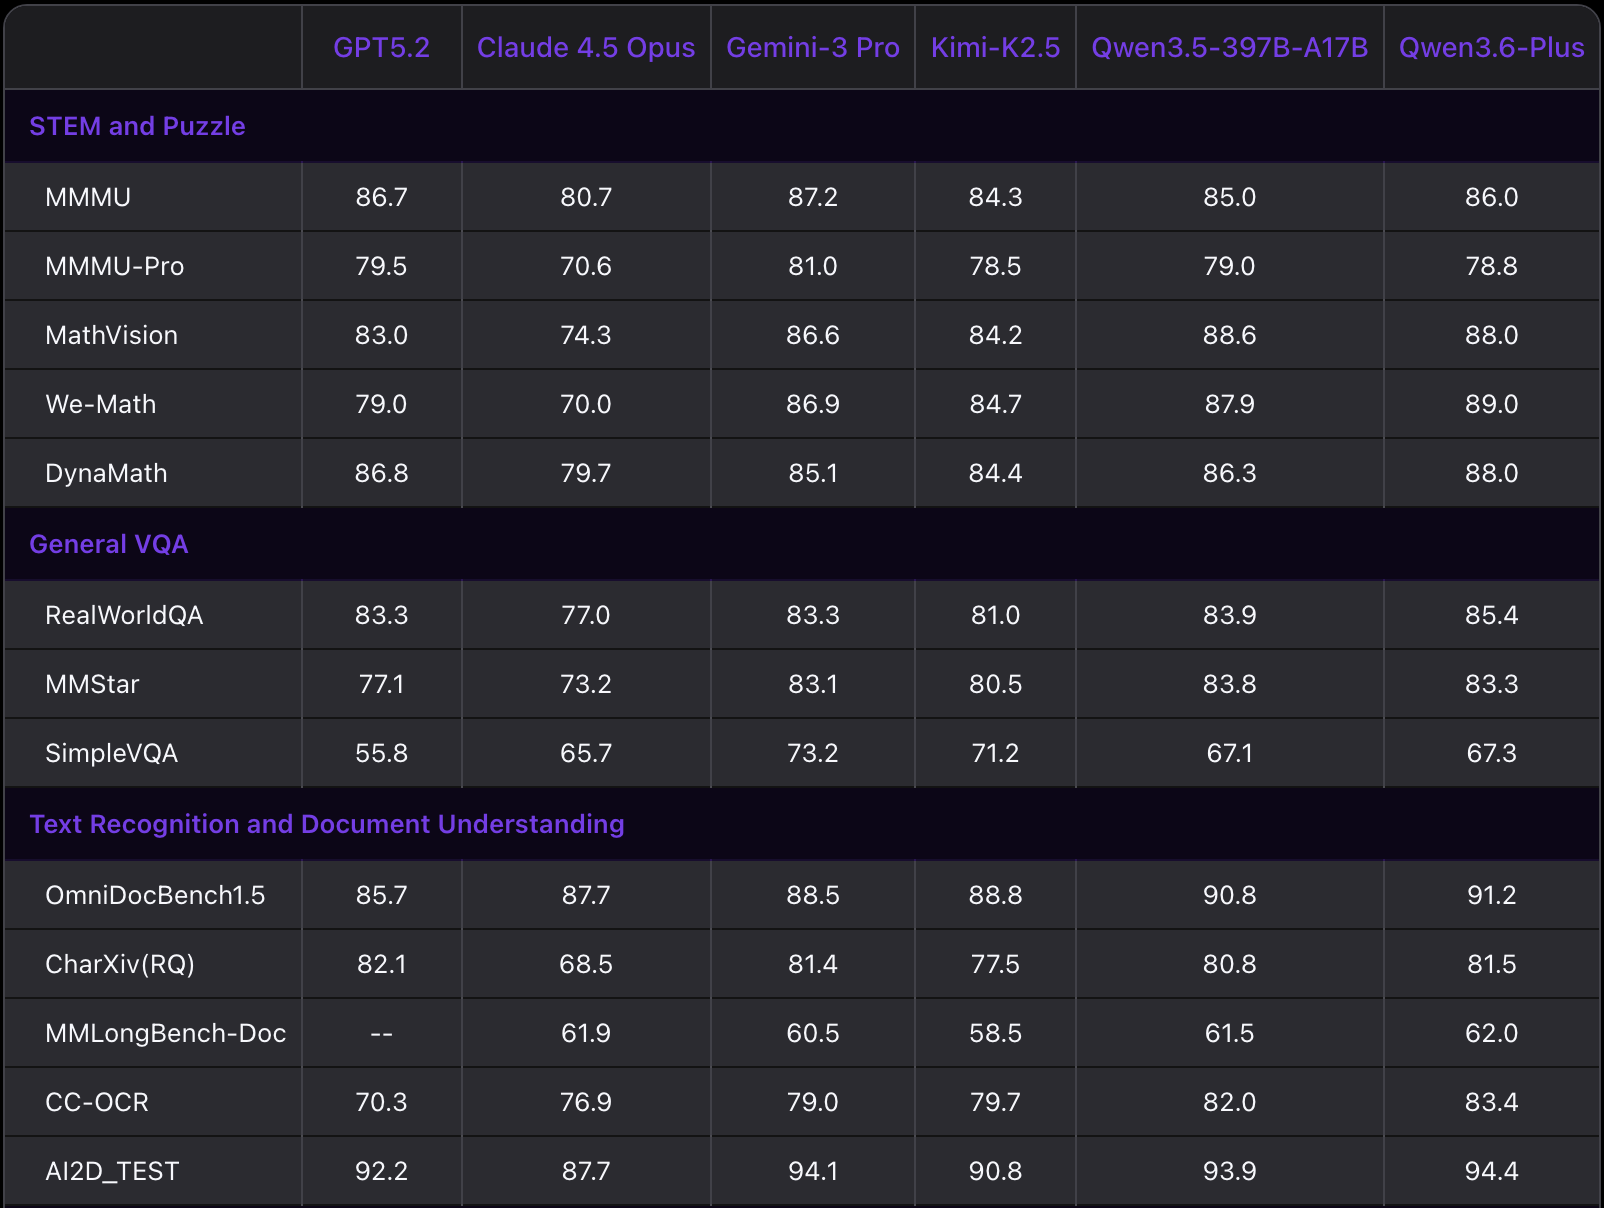Click the GPT5.2 MMLongBench-Doc dash value
The height and width of the screenshot is (1208, 1604).
[382, 1033]
